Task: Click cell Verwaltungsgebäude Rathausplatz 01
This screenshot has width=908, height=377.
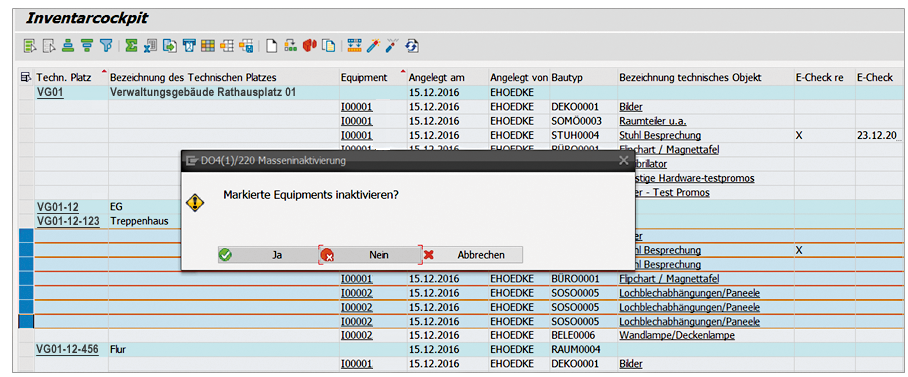Action: point(223,93)
